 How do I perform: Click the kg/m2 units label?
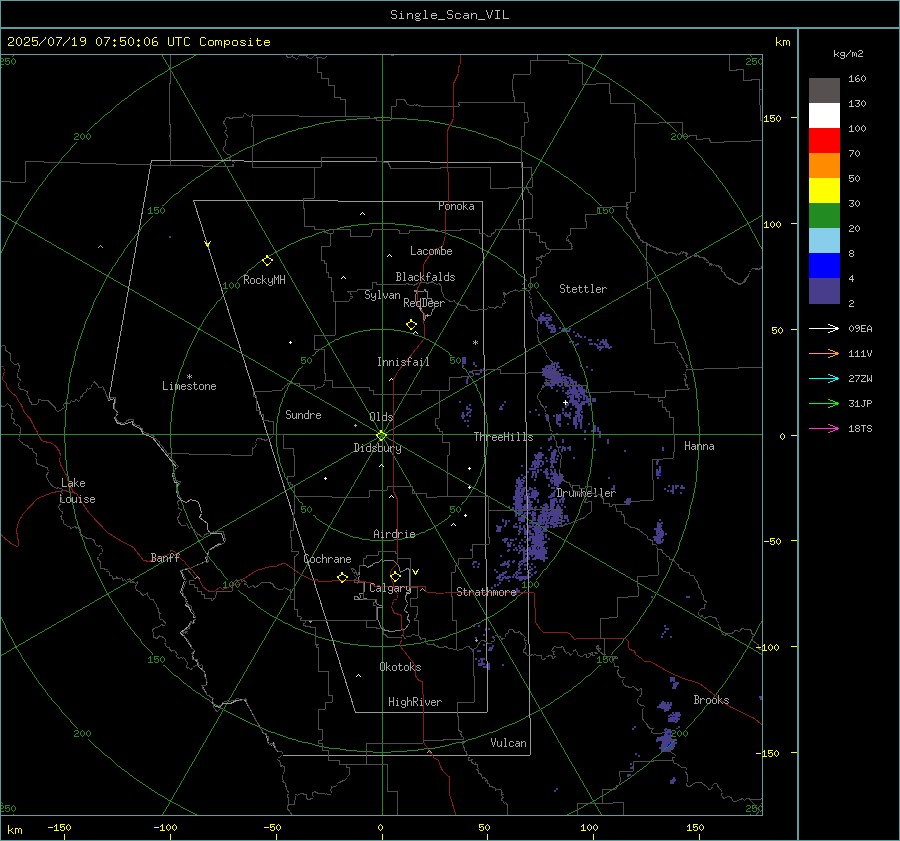pyautogui.click(x=848, y=54)
